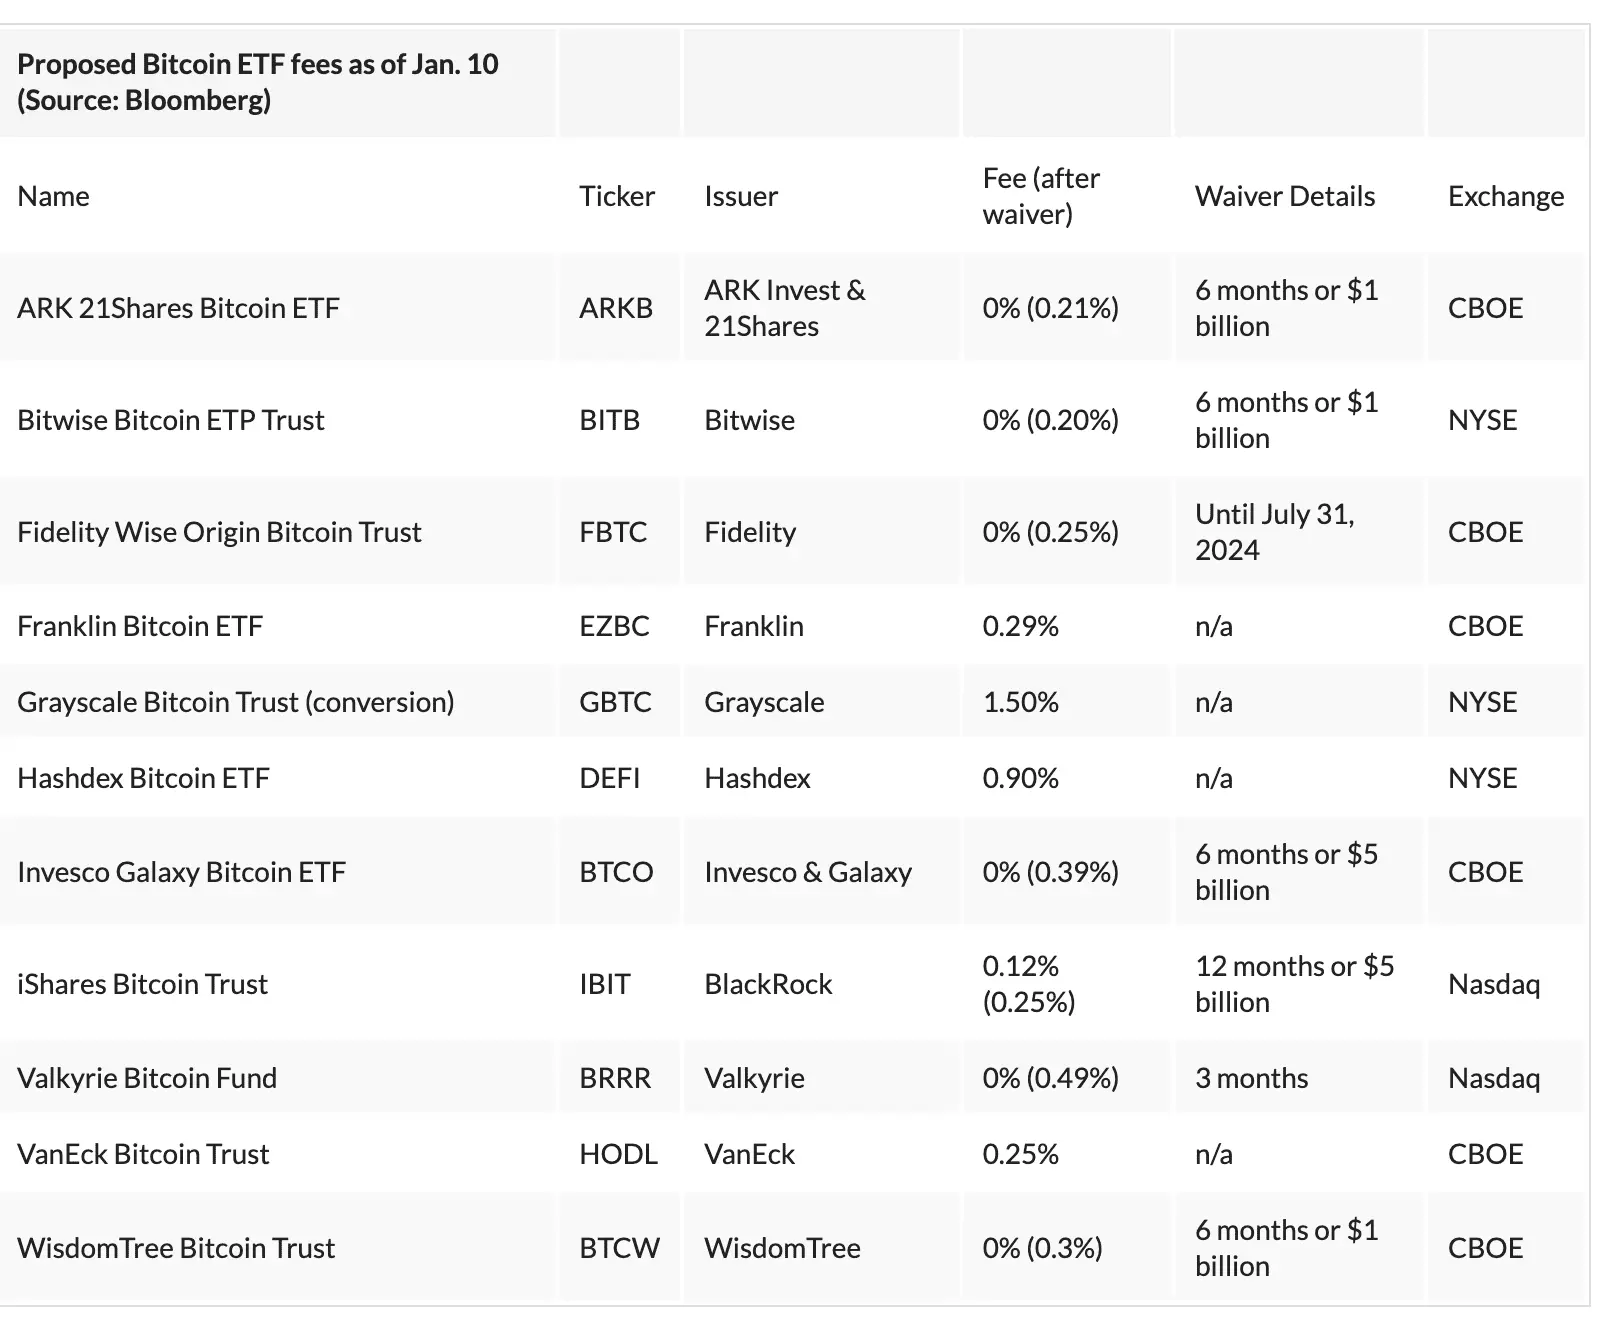Select the WisdomTree Bitcoin Trust name cell

coord(176,1248)
